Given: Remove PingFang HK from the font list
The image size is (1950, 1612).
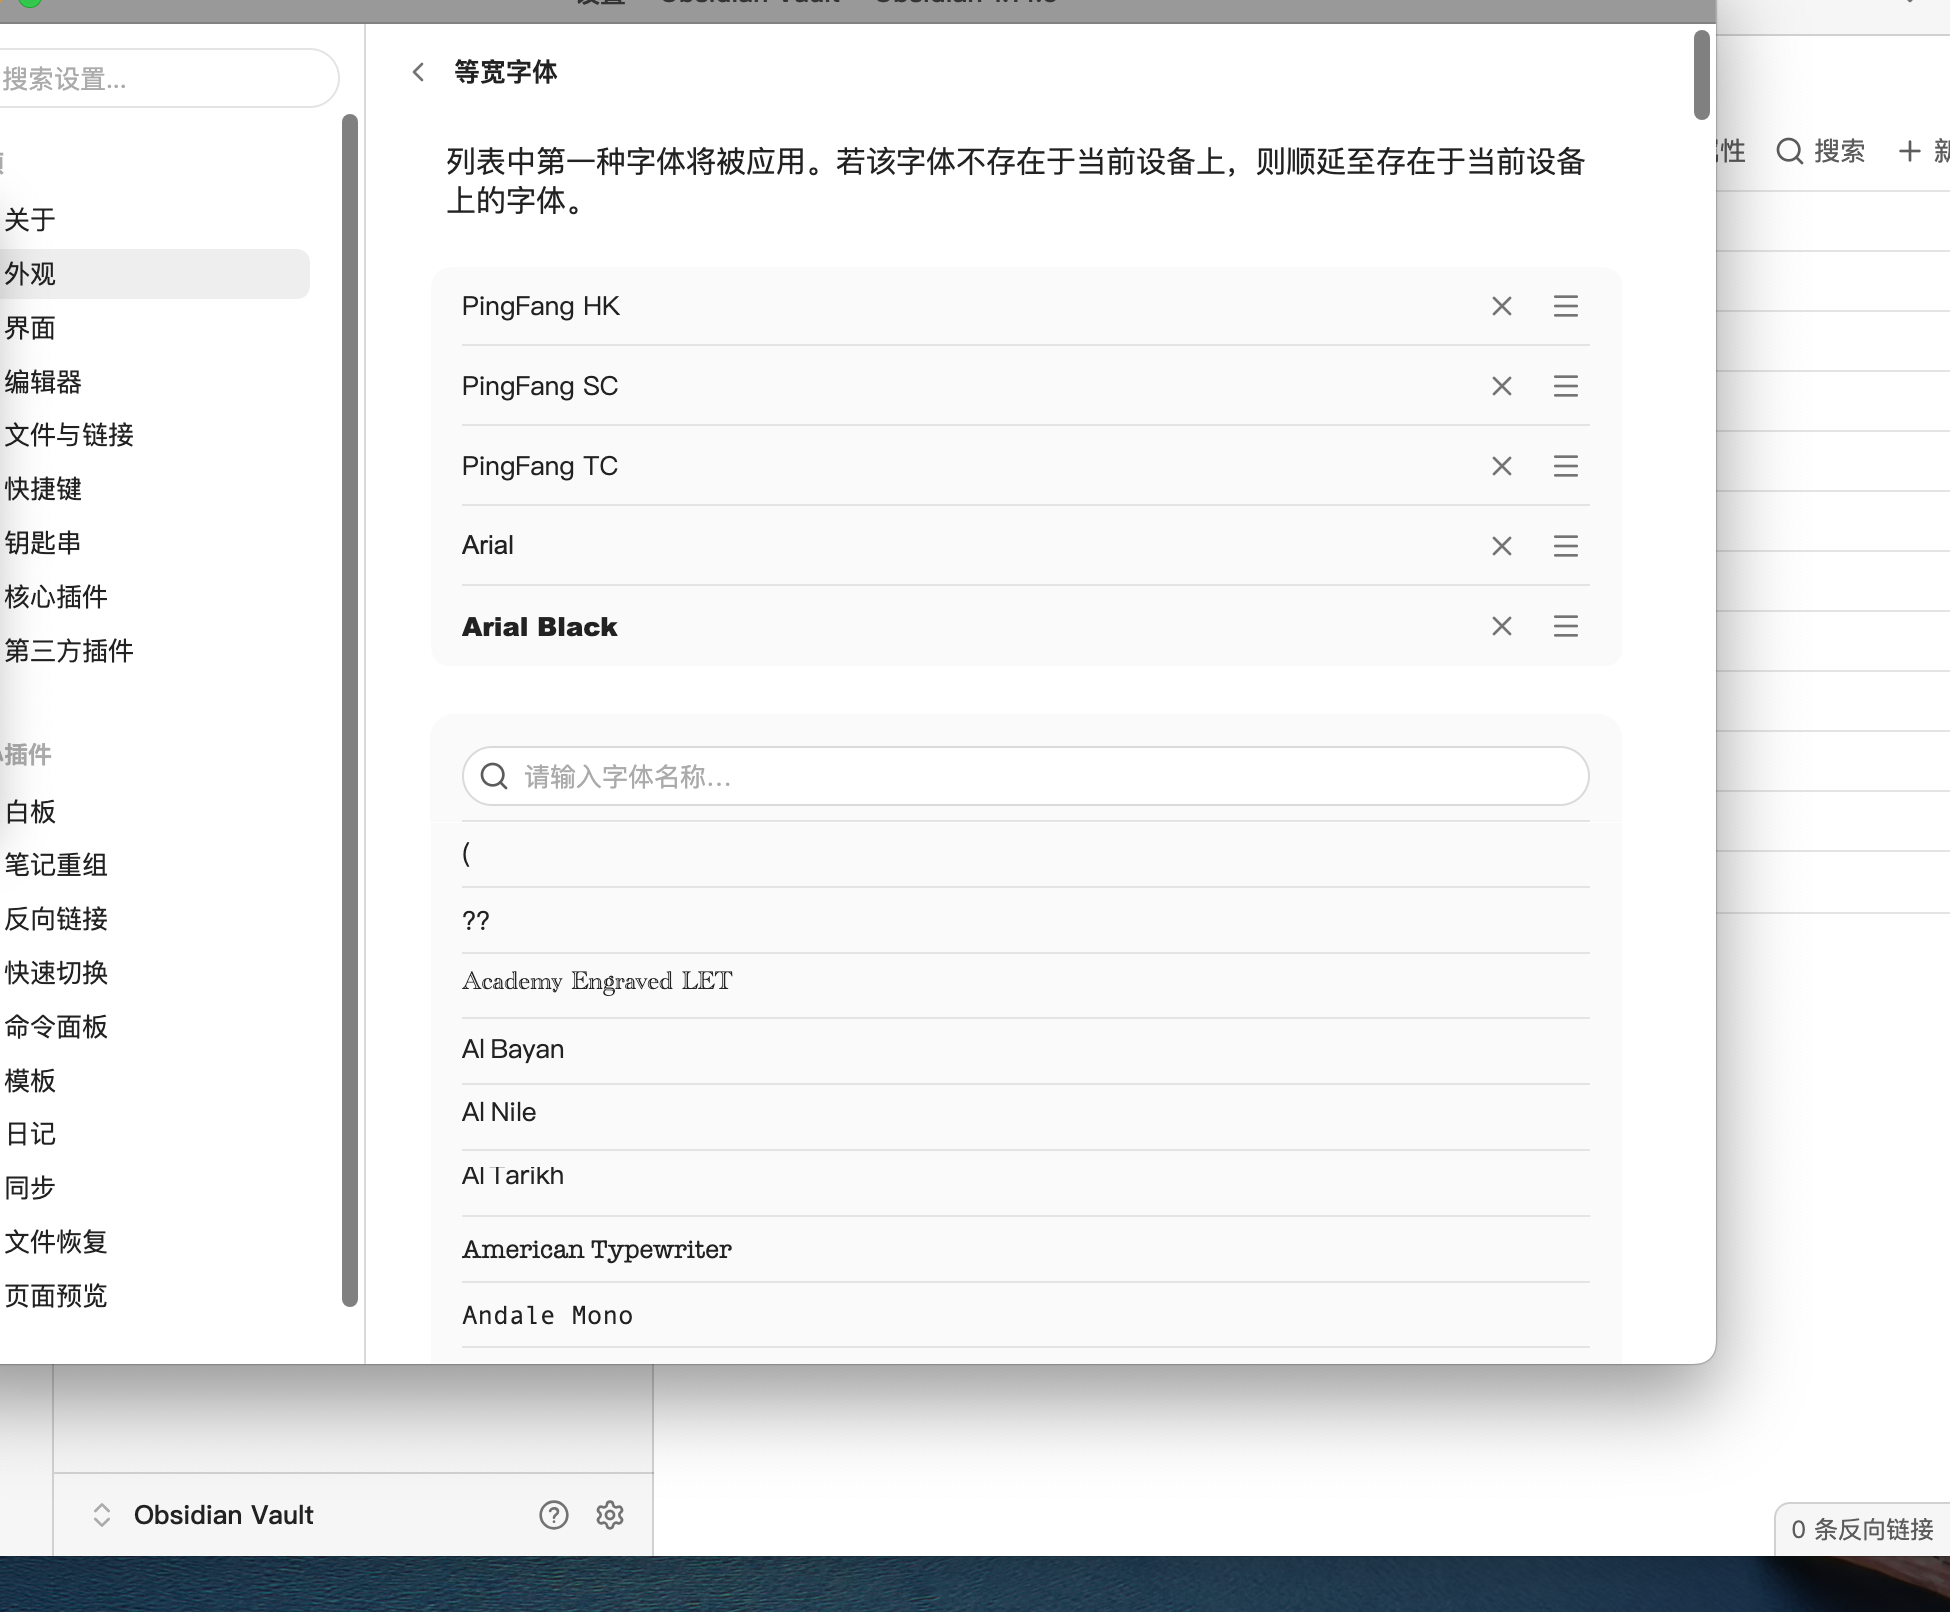Looking at the screenshot, I should 1501,306.
